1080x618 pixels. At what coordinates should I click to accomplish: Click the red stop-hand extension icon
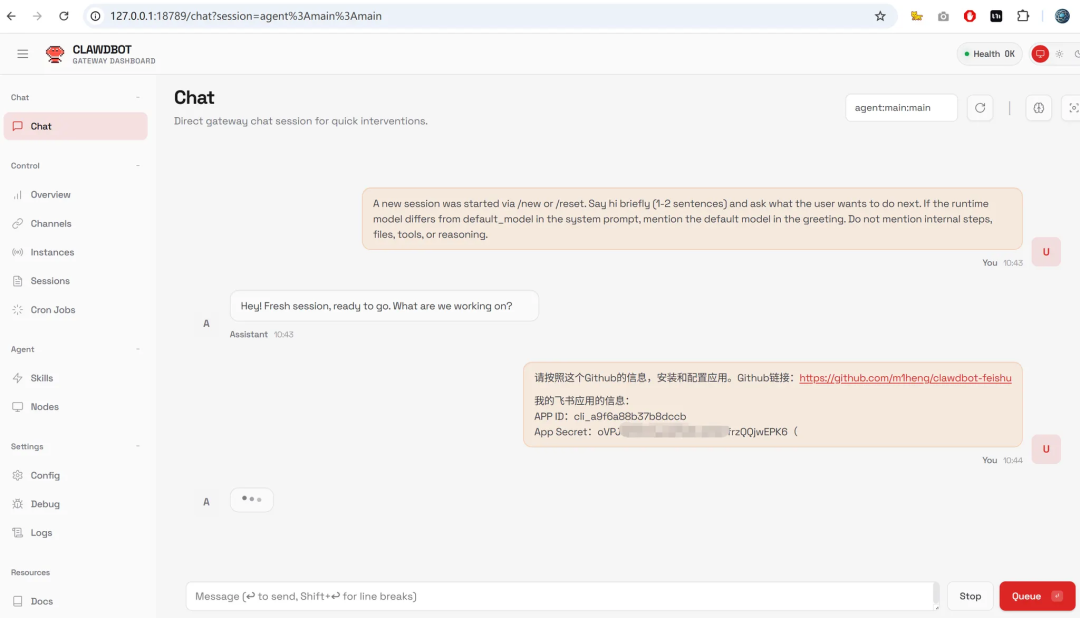(x=969, y=16)
